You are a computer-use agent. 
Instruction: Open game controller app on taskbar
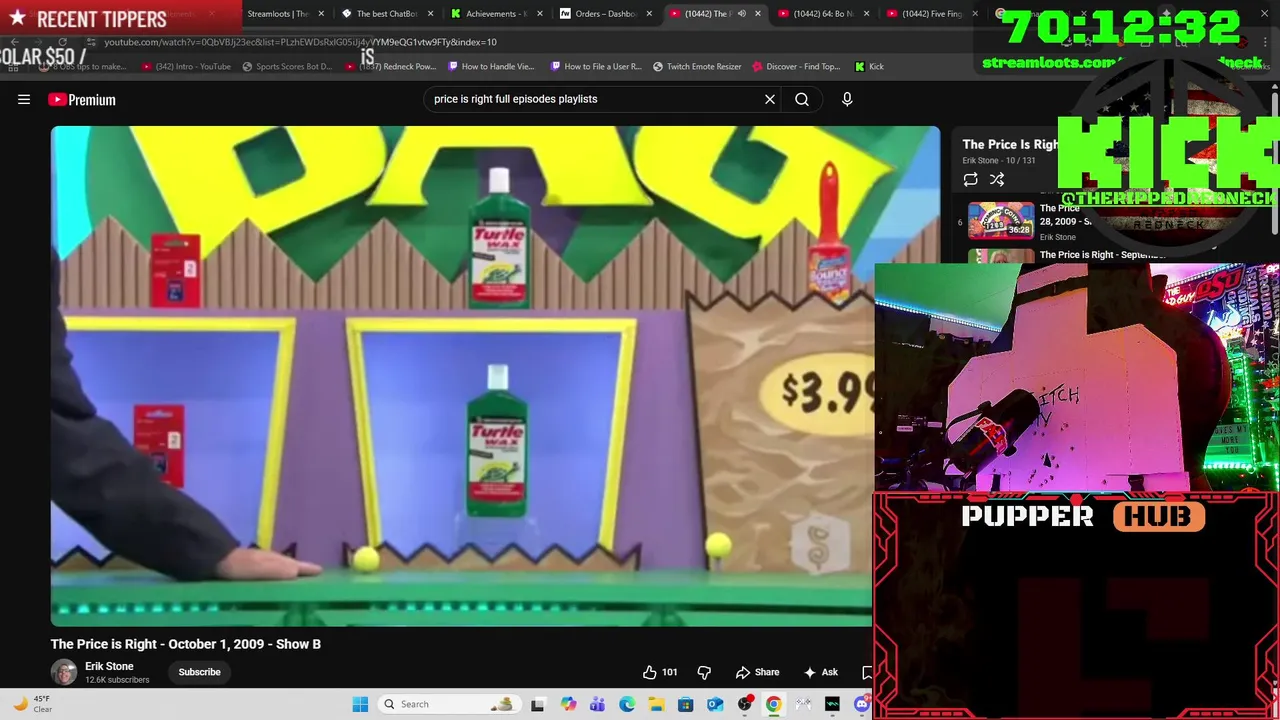(803, 704)
